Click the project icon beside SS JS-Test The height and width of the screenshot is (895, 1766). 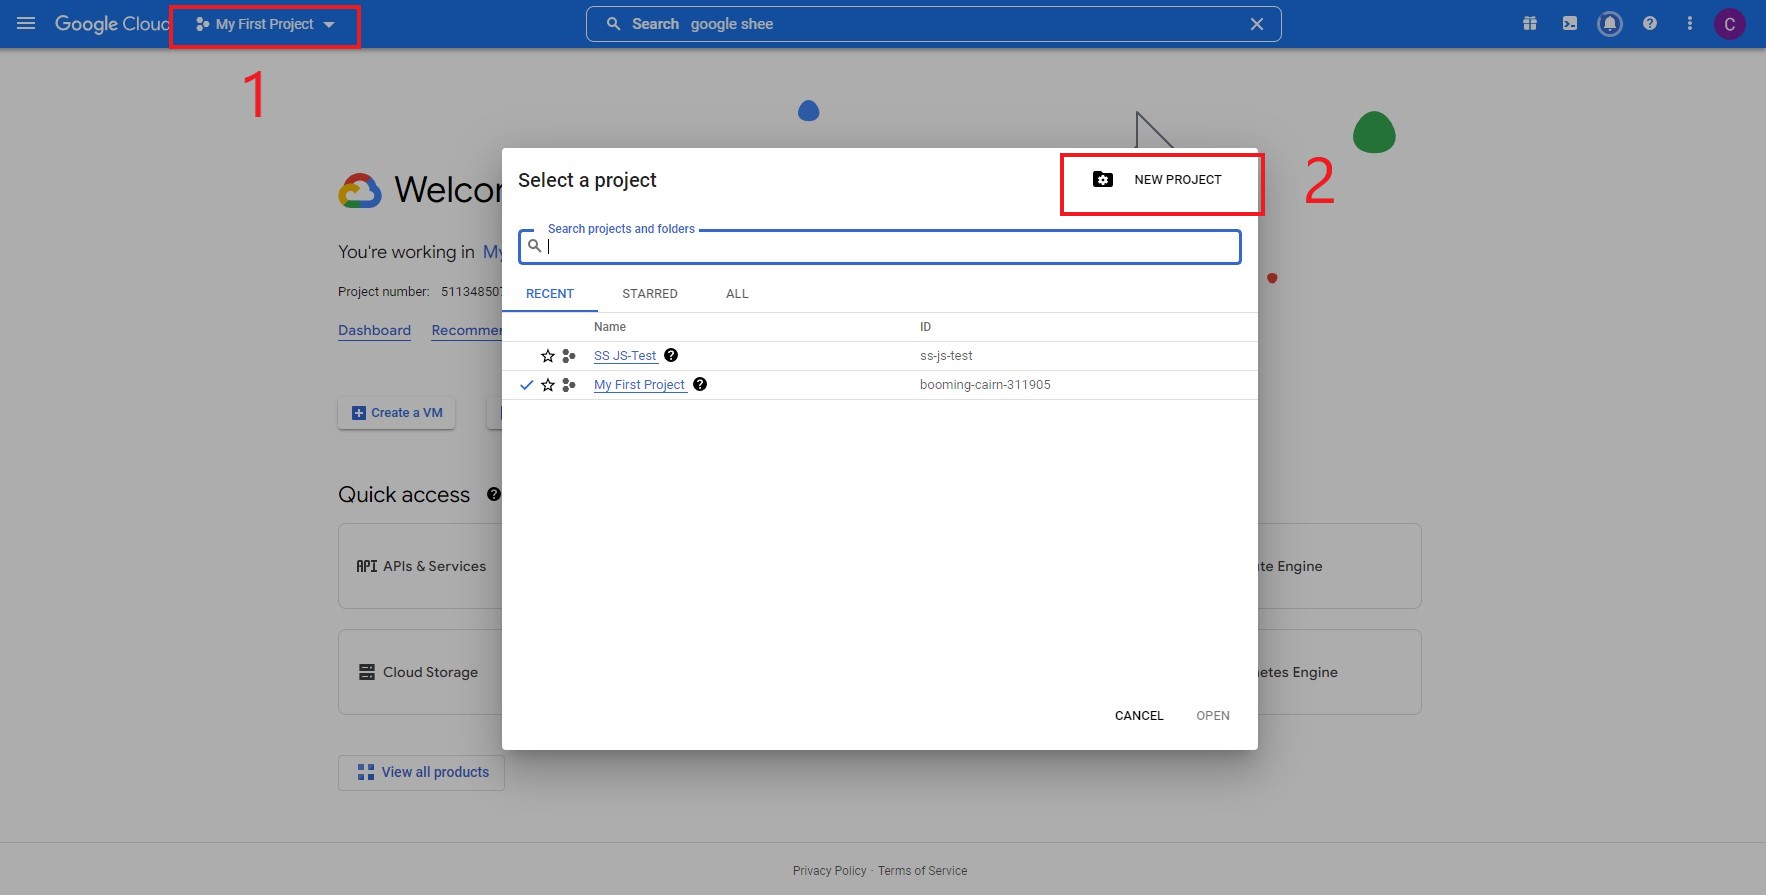coord(569,356)
